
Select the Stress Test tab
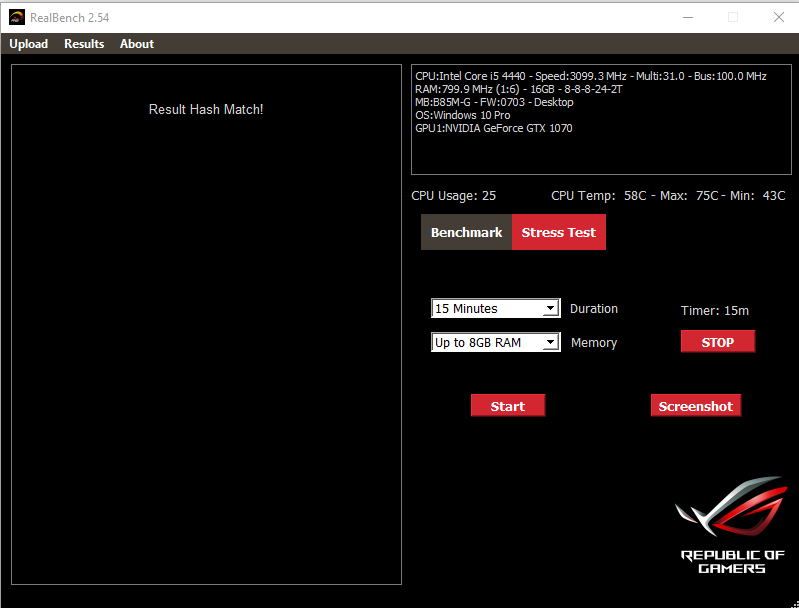pyautogui.click(x=558, y=232)
